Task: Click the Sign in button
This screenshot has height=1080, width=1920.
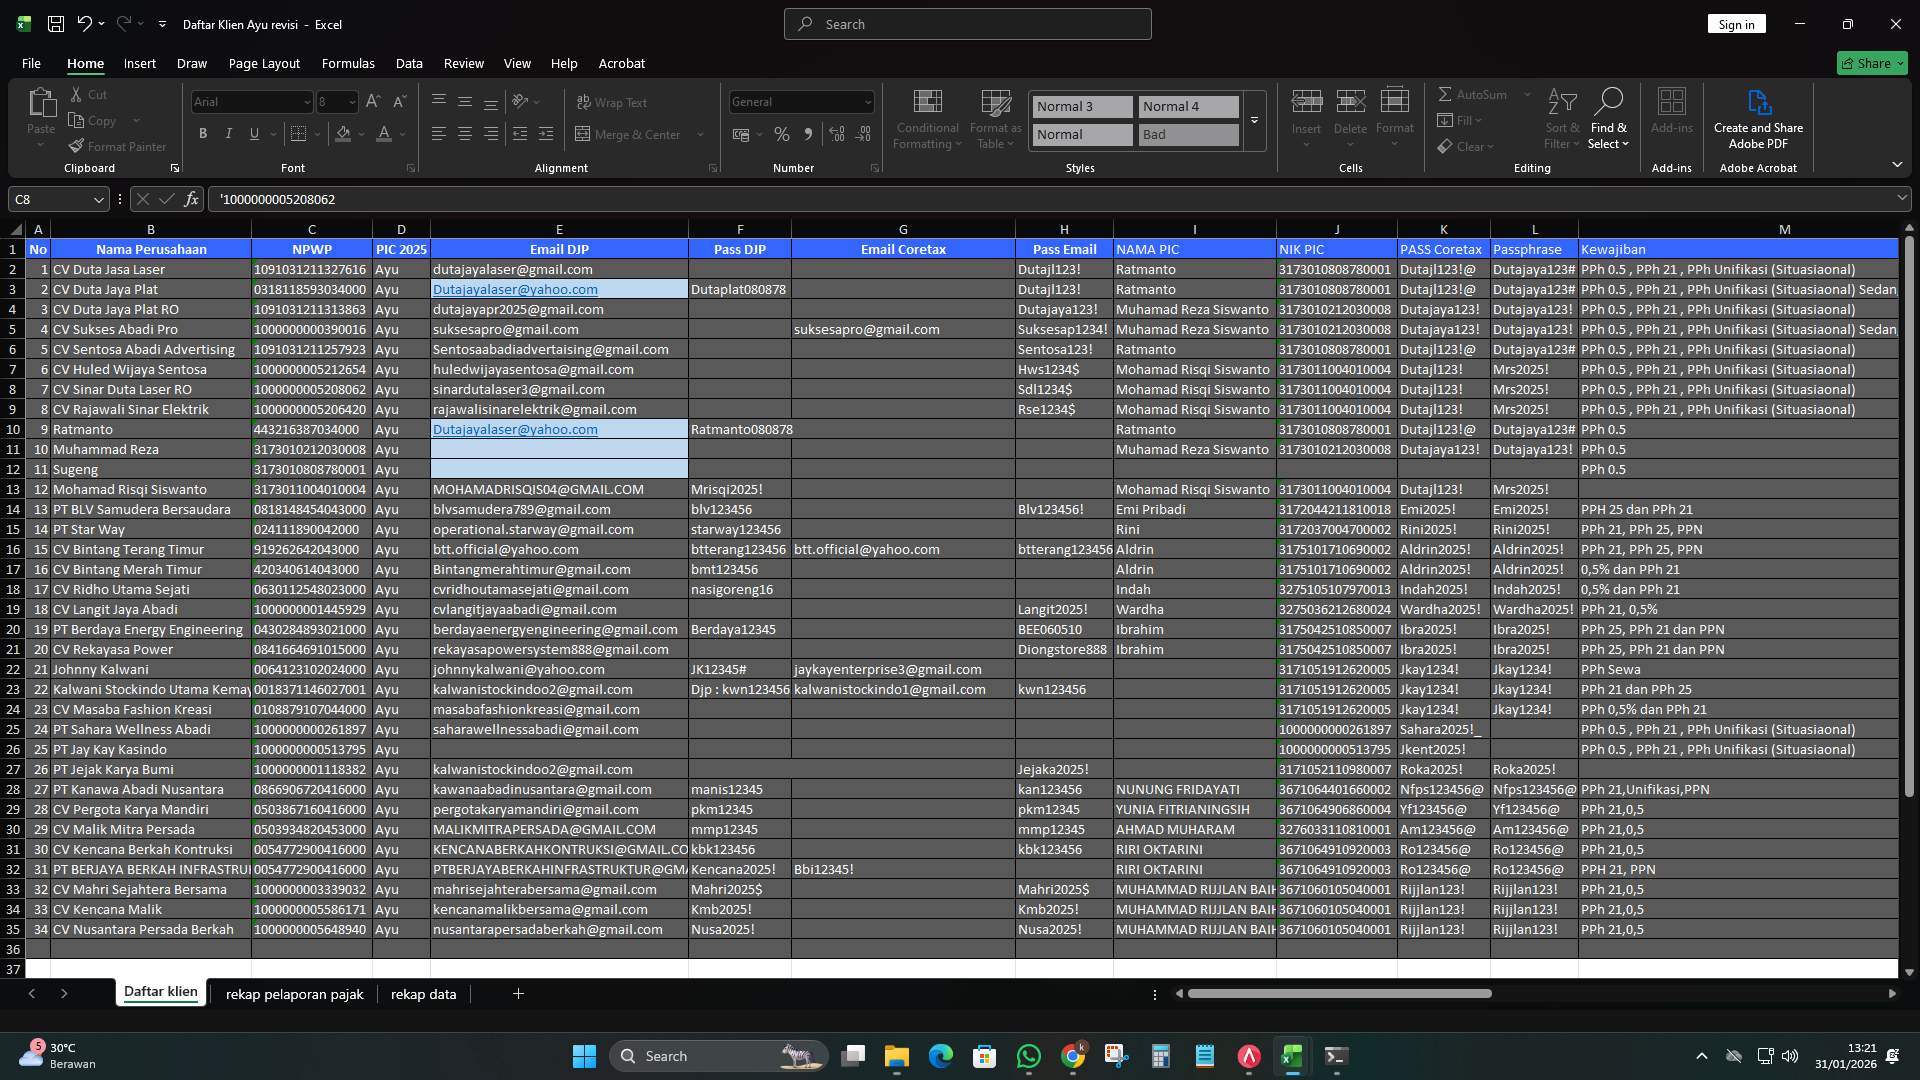Action: coord(1735,23)
